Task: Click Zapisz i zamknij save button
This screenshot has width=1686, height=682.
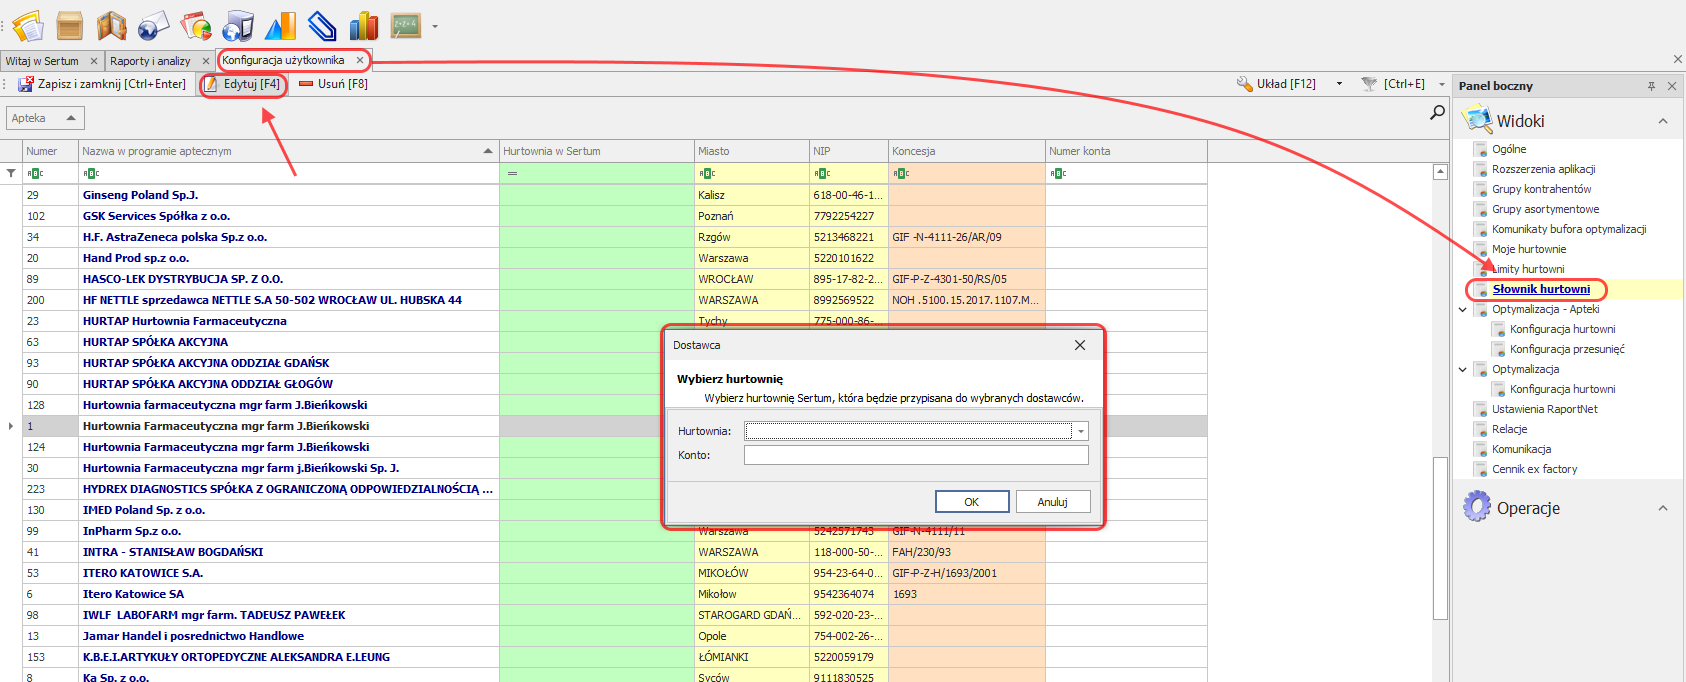Action: (102, 84)
